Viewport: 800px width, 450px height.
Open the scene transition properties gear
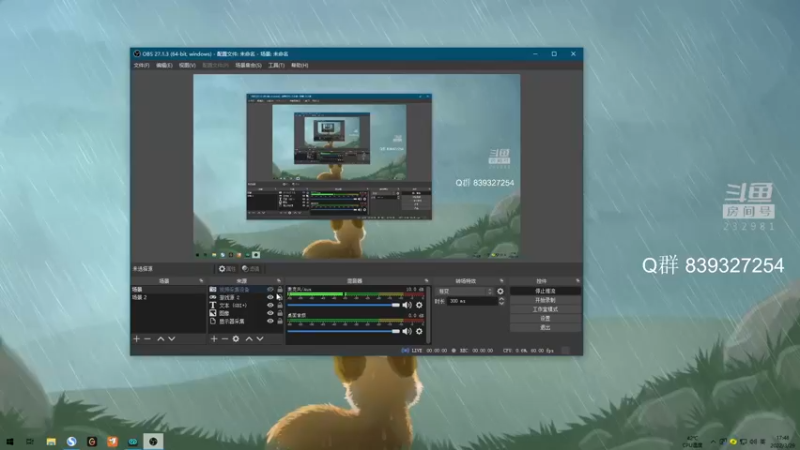tap(500, 291)
